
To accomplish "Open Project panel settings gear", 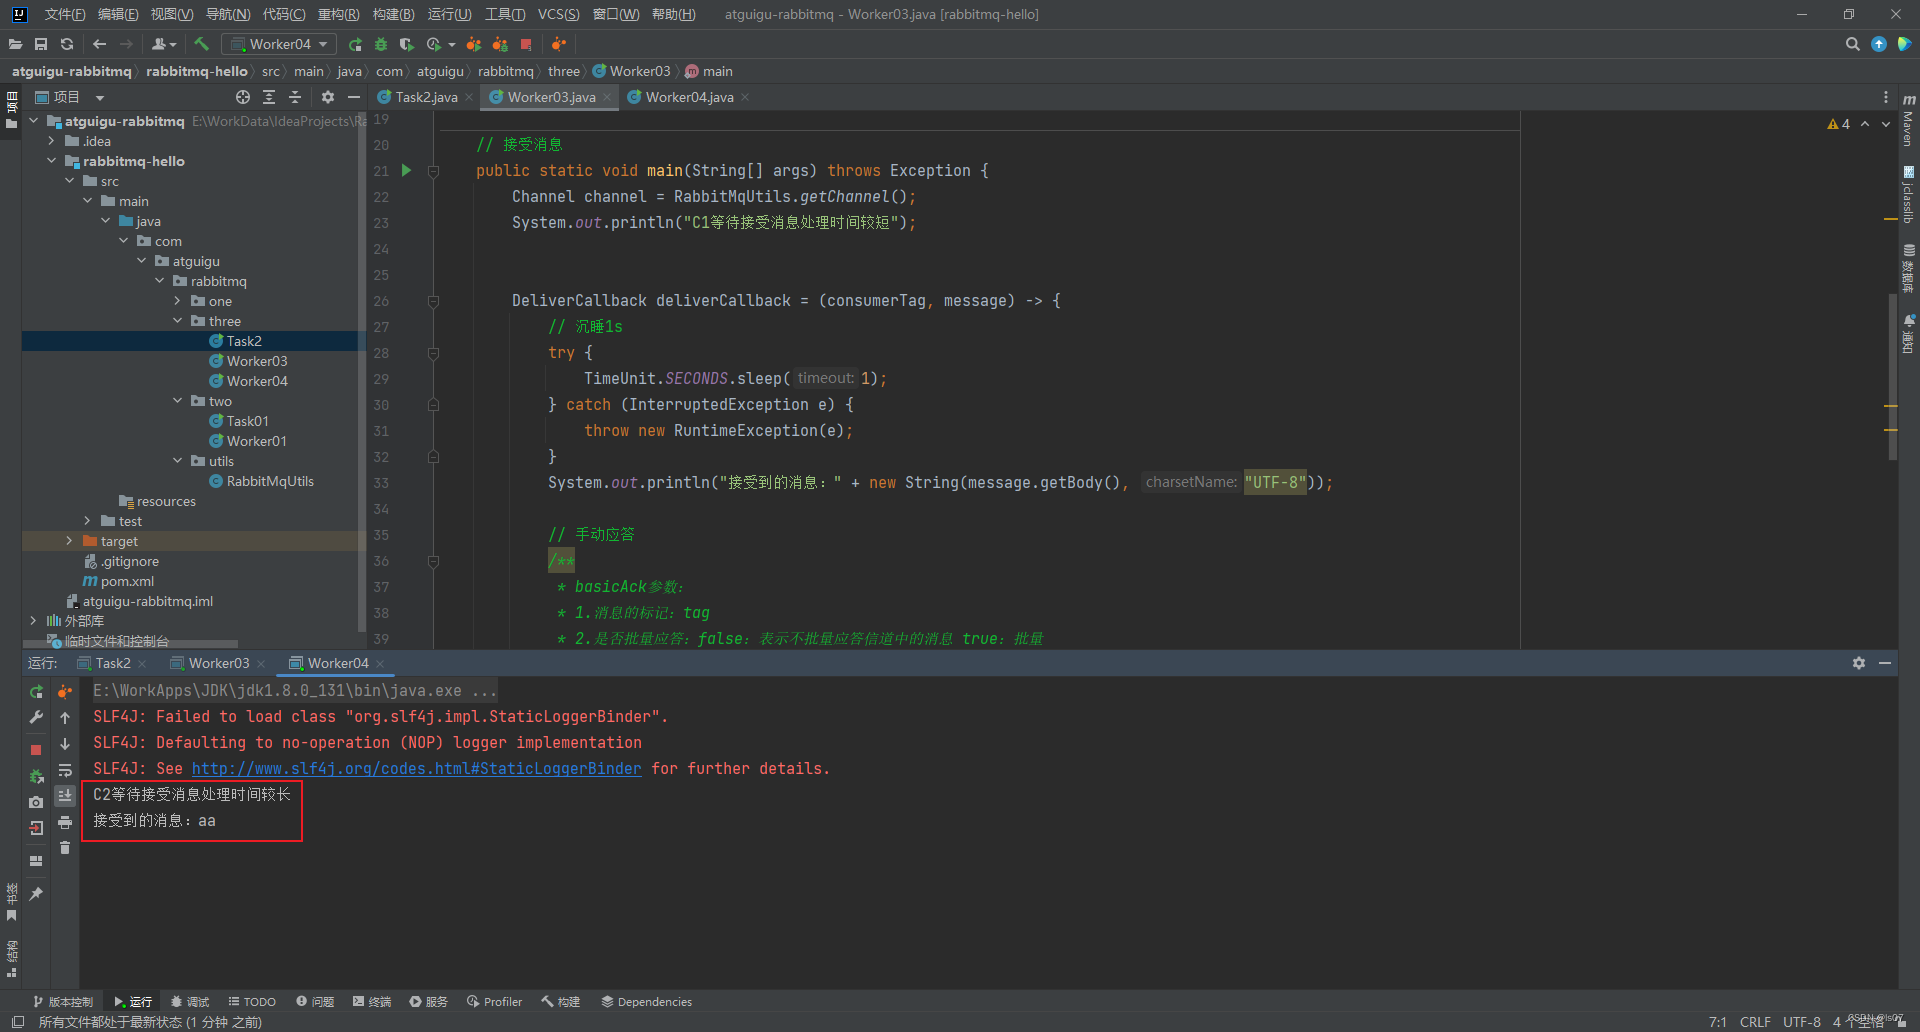I will tap(328, 97).
